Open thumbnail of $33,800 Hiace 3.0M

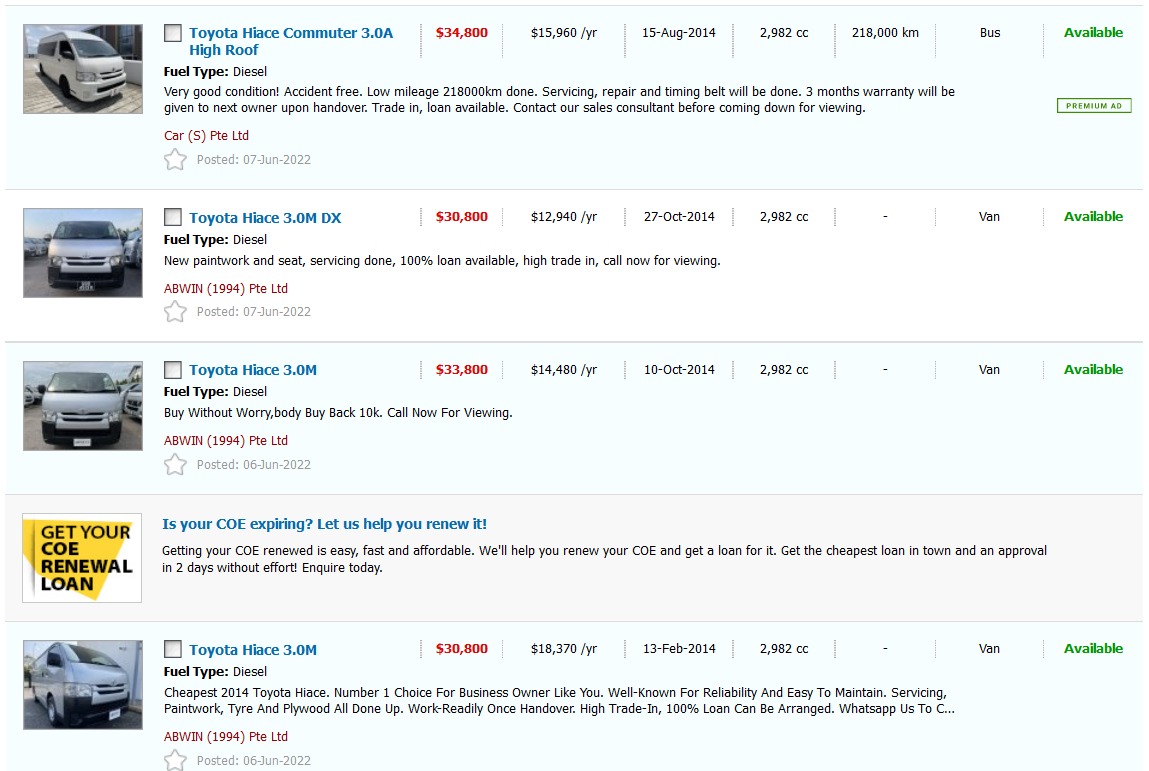(83, 405)
